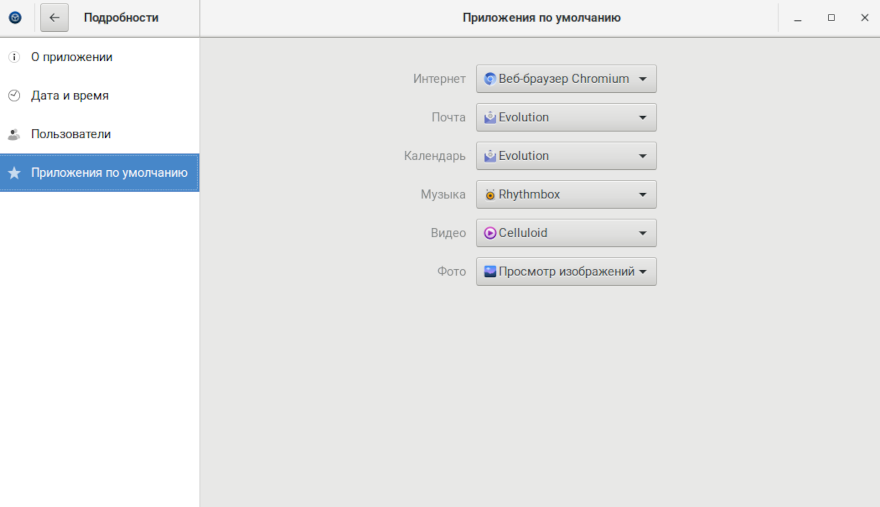This screenshot has height=507, width=880.
Task: Click the image viewer icon in Фото row
Action: (x=490, y=271)
